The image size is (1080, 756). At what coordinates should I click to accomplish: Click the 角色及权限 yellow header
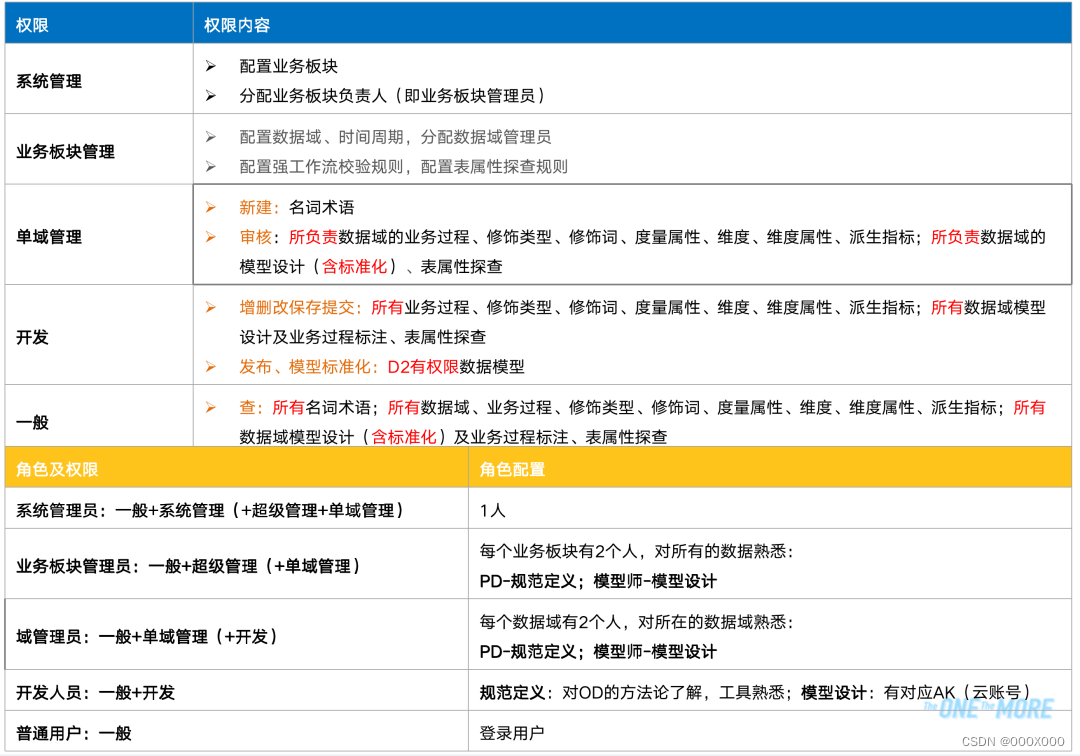pos(57,469)
